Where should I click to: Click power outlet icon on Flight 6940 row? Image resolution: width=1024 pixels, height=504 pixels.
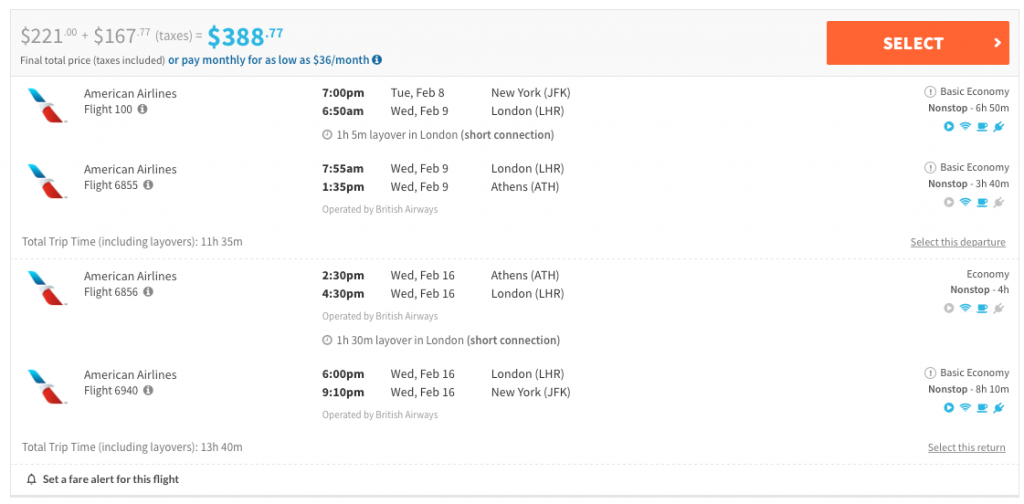(x=998, y=407)
